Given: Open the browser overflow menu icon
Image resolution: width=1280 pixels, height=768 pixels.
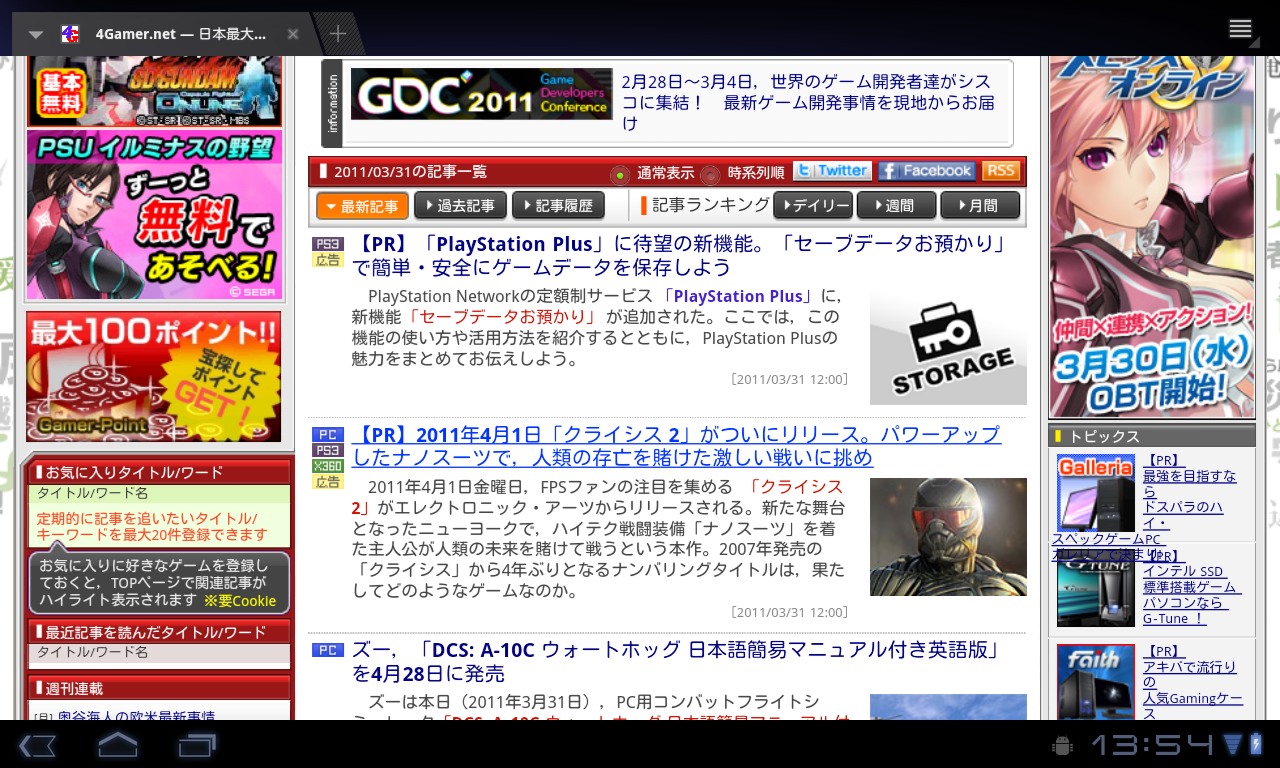Looking at the screenshot, I should [x=1240, y=29].
